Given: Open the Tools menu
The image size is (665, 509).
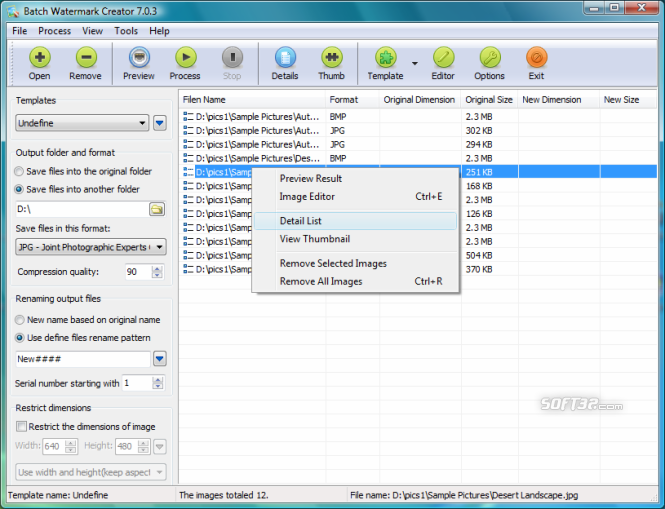Looking at the screenshot, I should [x=126, y=31].
